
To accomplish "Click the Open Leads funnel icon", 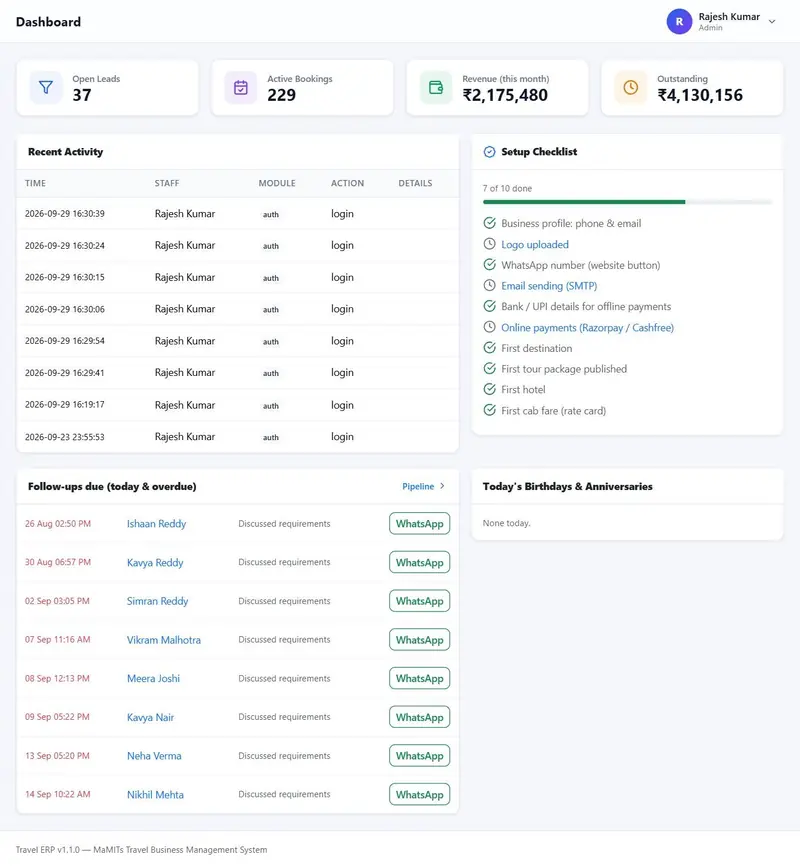I will pos(46,87).
